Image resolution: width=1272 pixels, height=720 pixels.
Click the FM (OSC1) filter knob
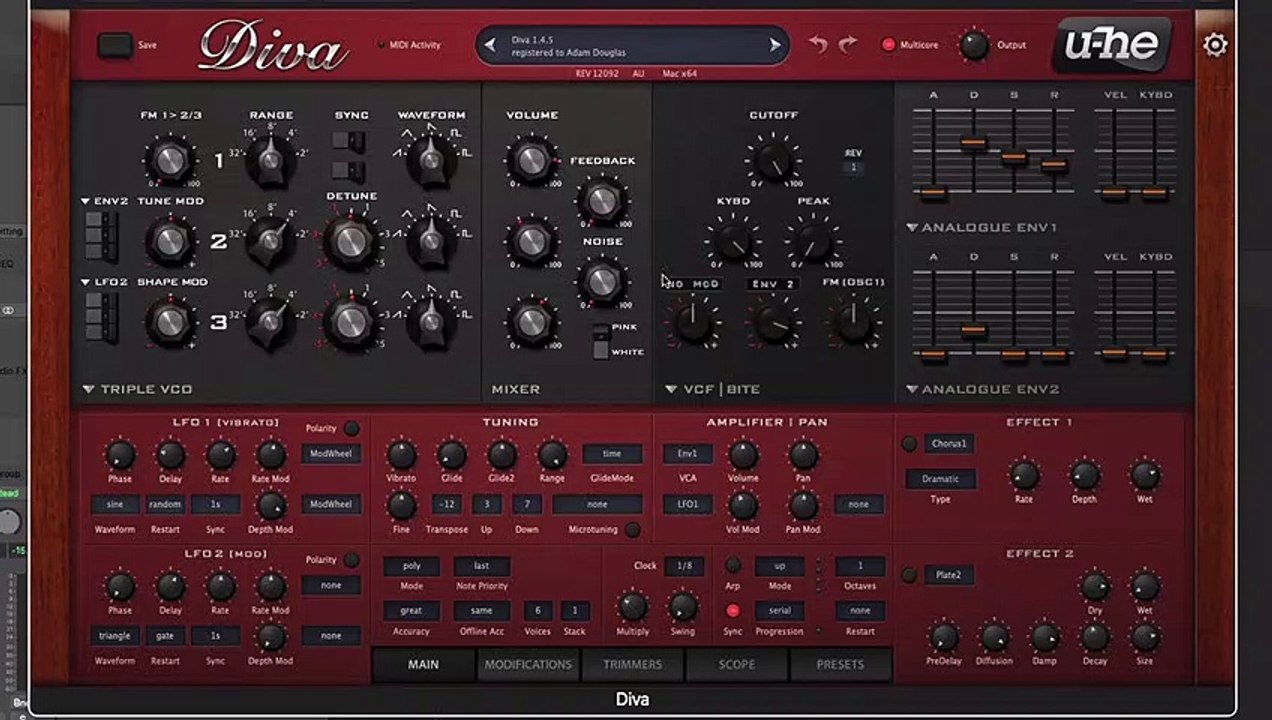(853, 322)
